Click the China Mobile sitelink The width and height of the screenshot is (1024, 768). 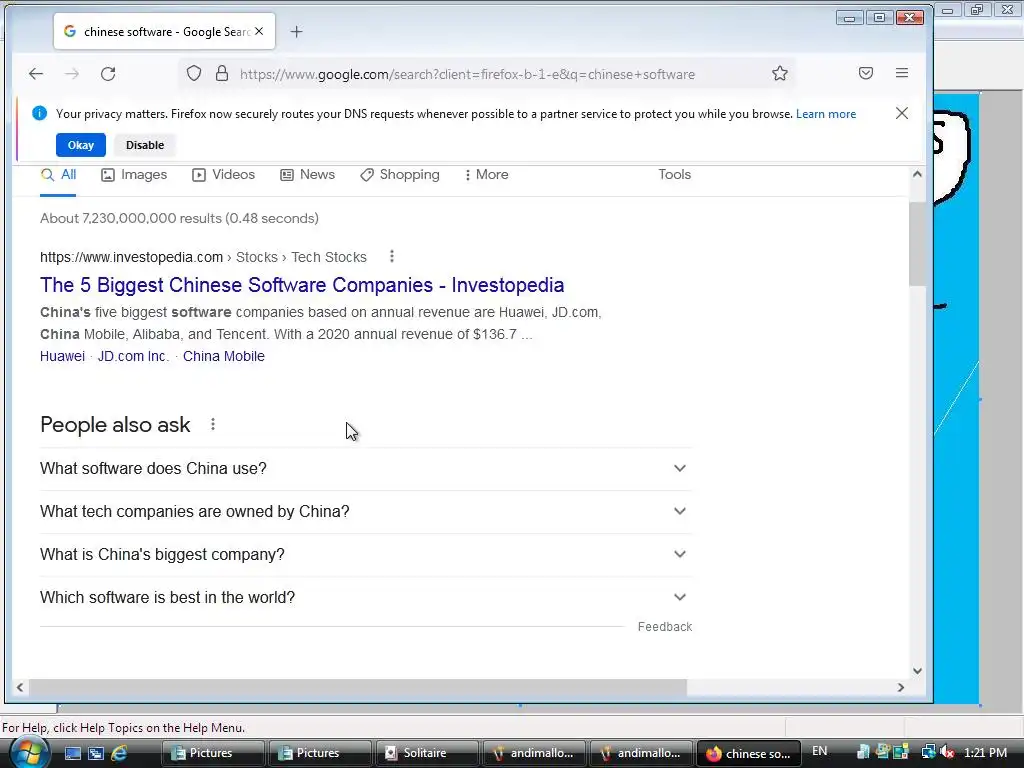tap(223, 357)
